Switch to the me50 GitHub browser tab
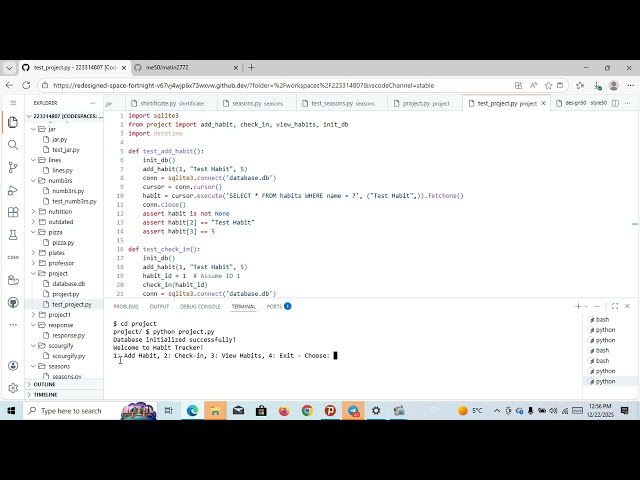The width and height of the screenshot is (640, 480). pos(186,68)
